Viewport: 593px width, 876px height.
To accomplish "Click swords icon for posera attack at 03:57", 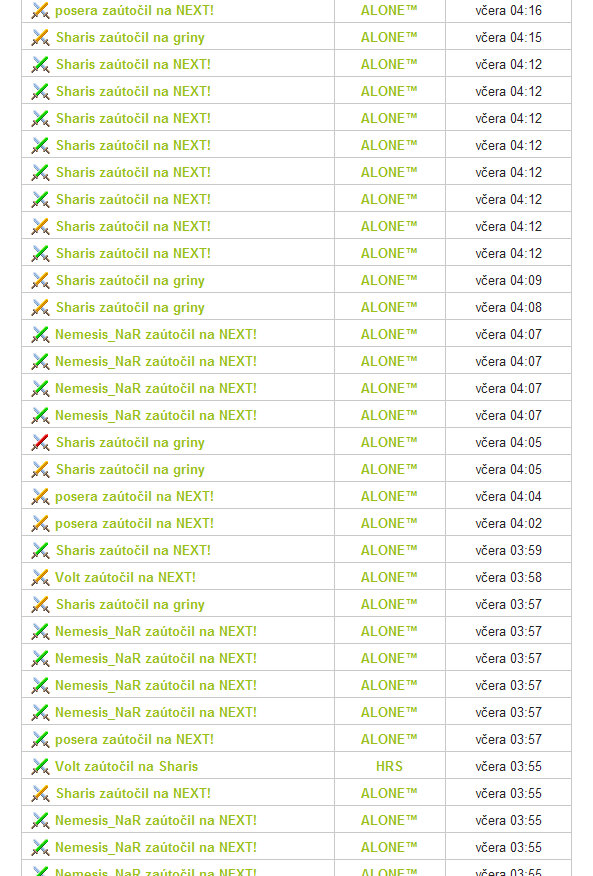I will (40, 740).
